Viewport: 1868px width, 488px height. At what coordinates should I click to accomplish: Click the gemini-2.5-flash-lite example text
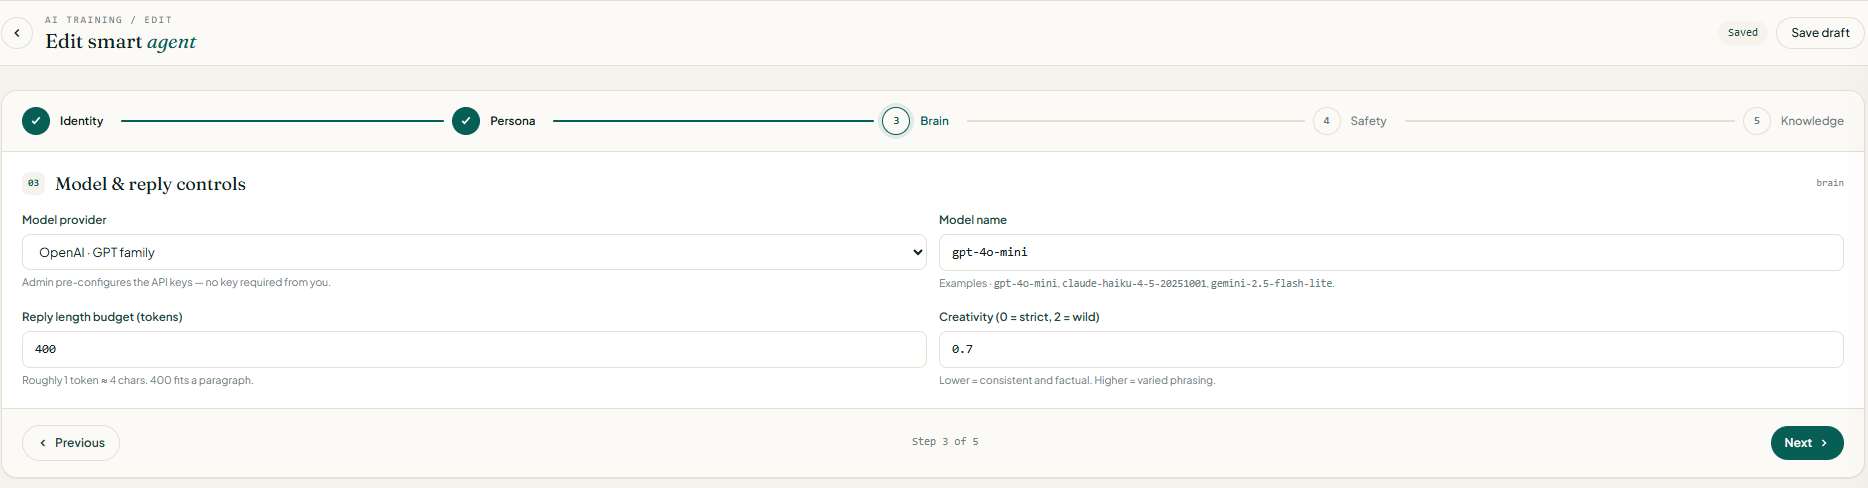tap(1271, 284)
